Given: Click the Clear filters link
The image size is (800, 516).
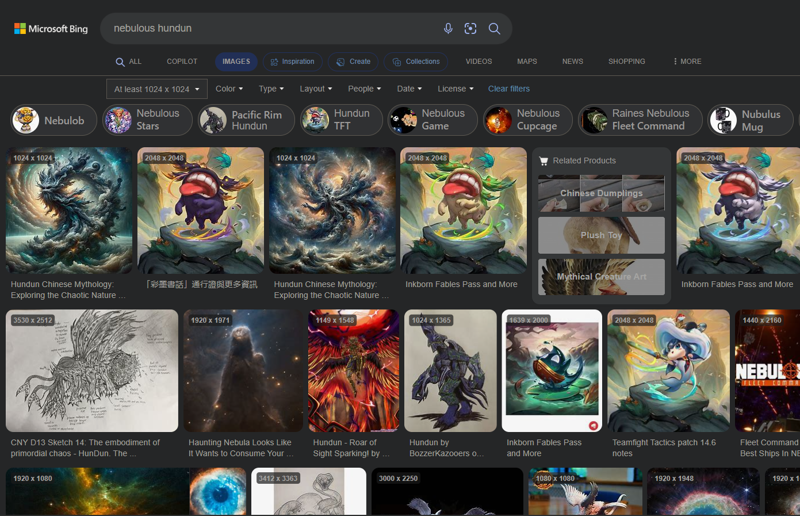Looking at the screenshot, I should [509, 89].
